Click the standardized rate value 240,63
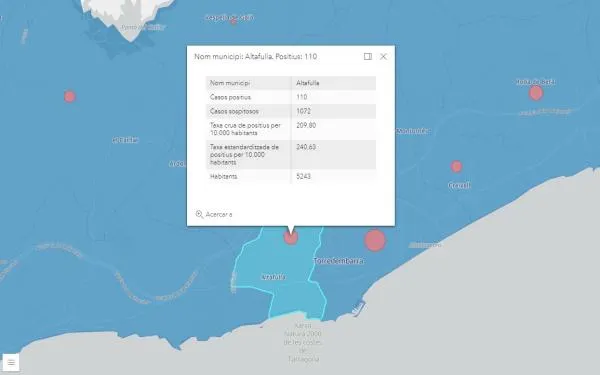This screenshot has height=375, width=600. (x=306, y=147)
